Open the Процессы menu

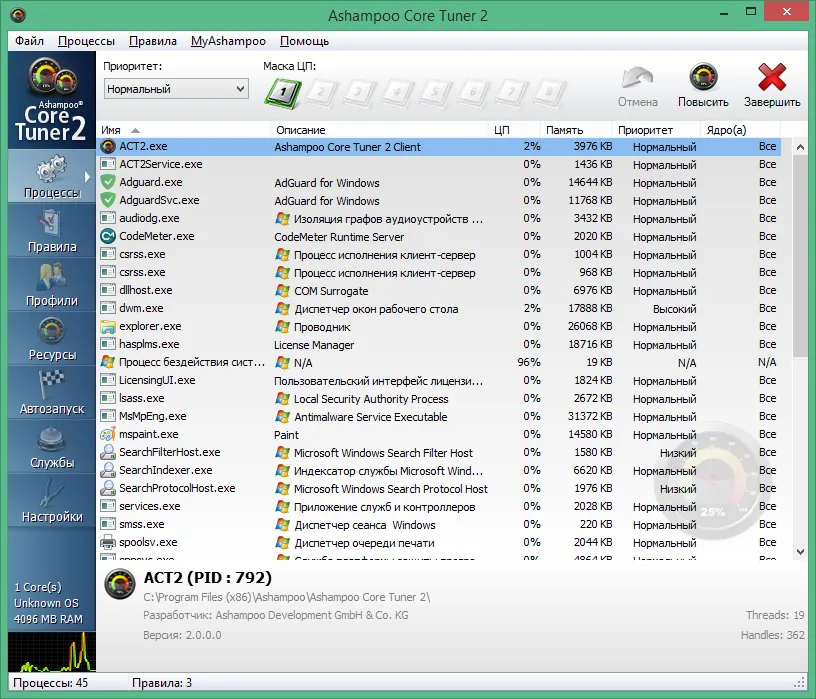point(86,41)
